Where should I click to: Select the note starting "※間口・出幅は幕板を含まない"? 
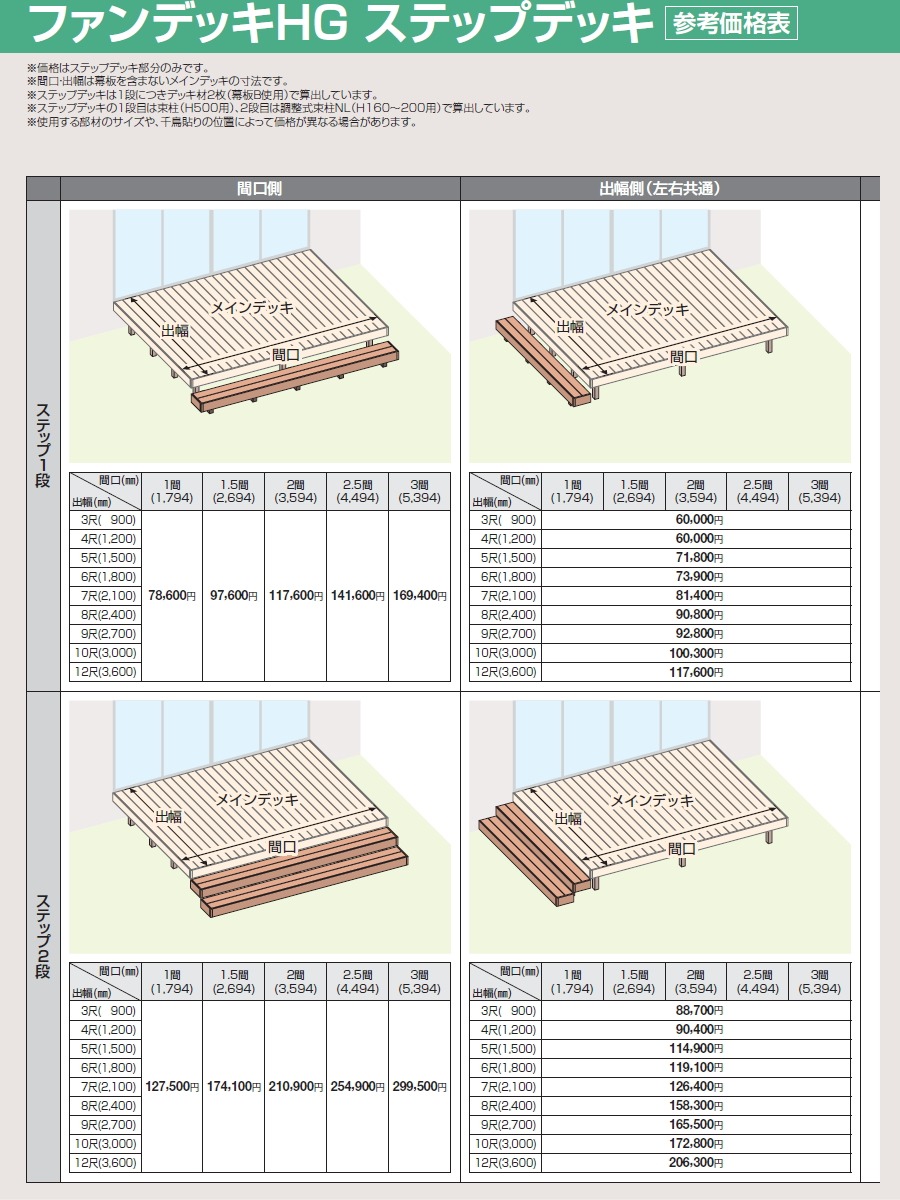(158, 81)
